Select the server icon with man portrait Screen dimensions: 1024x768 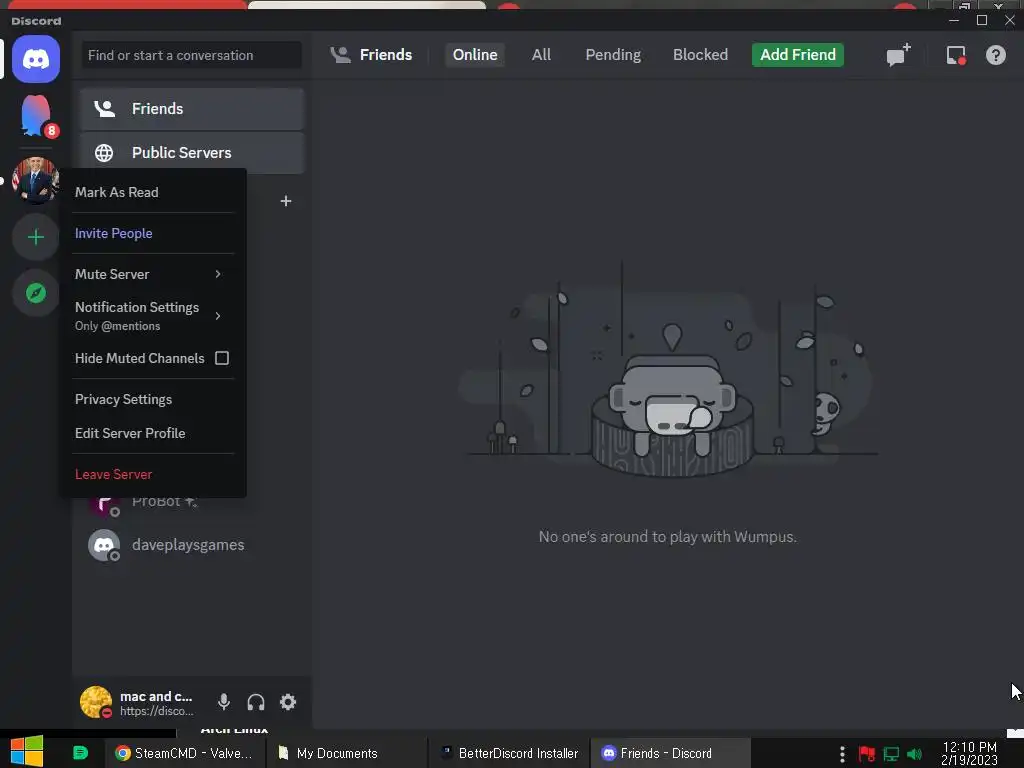pos(35,180)
